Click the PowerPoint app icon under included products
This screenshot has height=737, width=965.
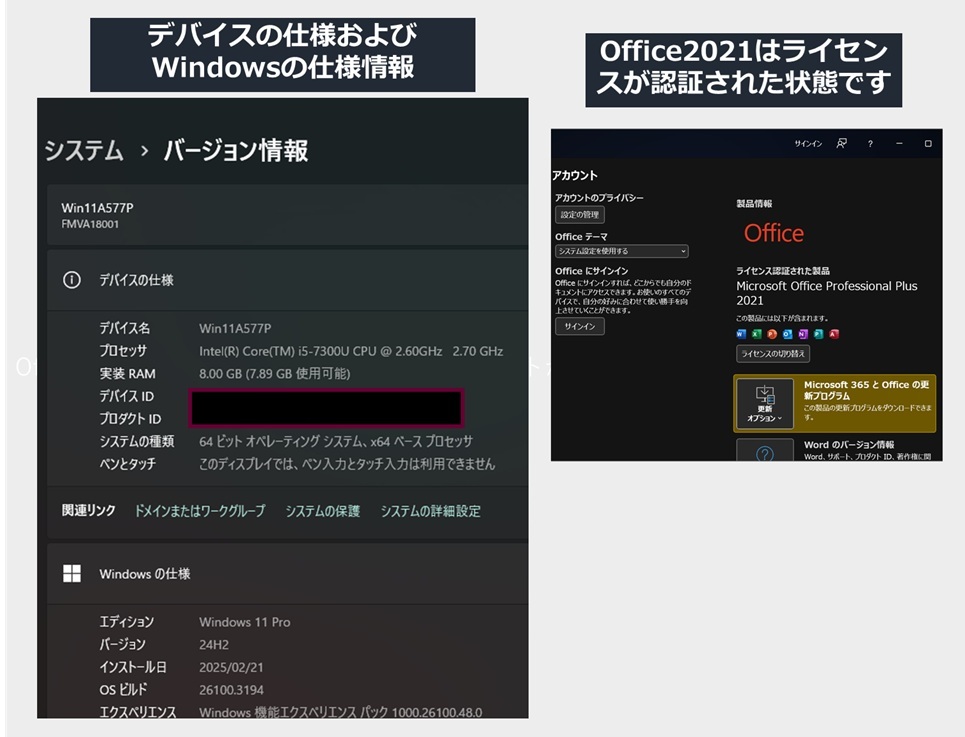(772, 334)
